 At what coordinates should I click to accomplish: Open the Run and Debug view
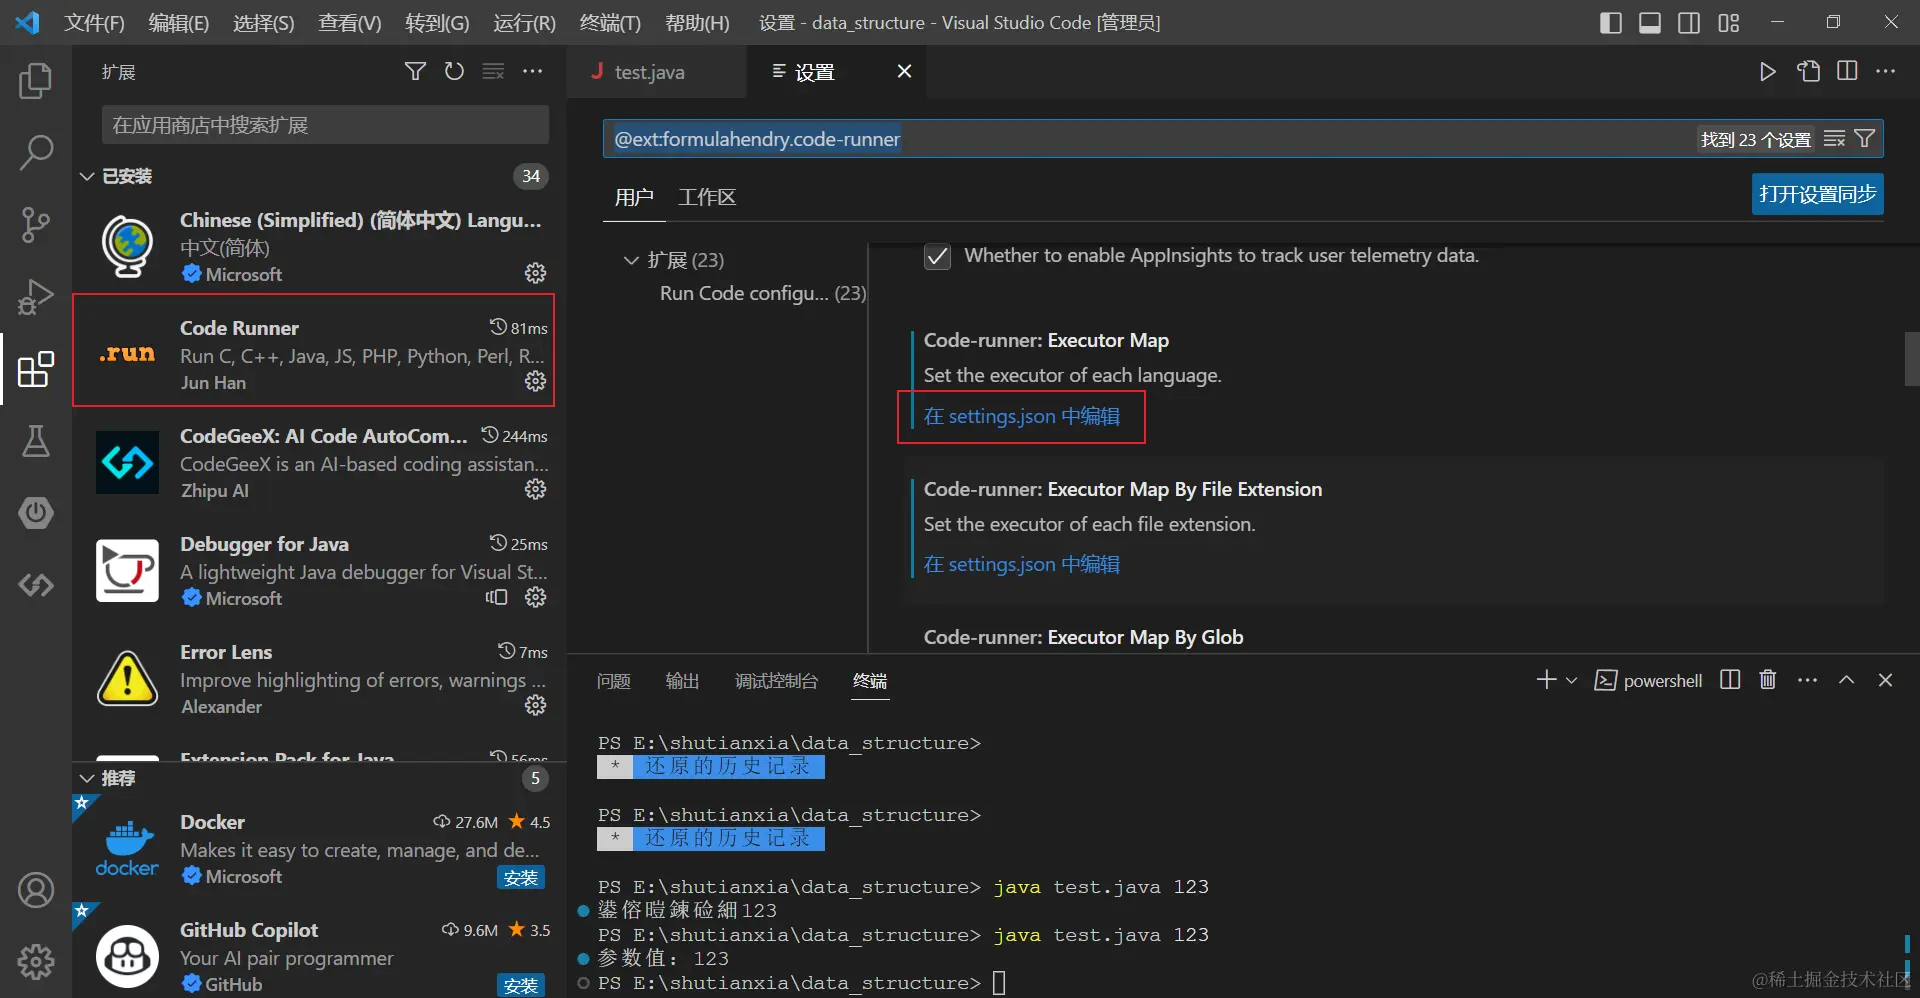[x=36, y=296]
